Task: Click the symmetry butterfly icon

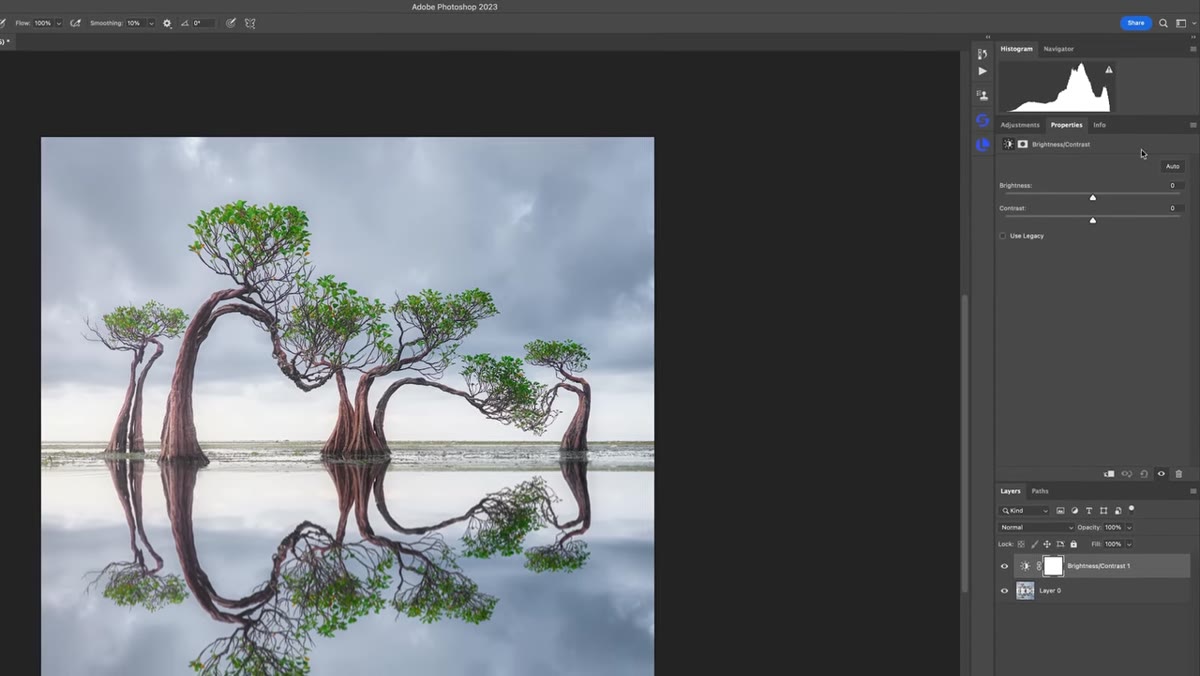Action: point(250,23)
